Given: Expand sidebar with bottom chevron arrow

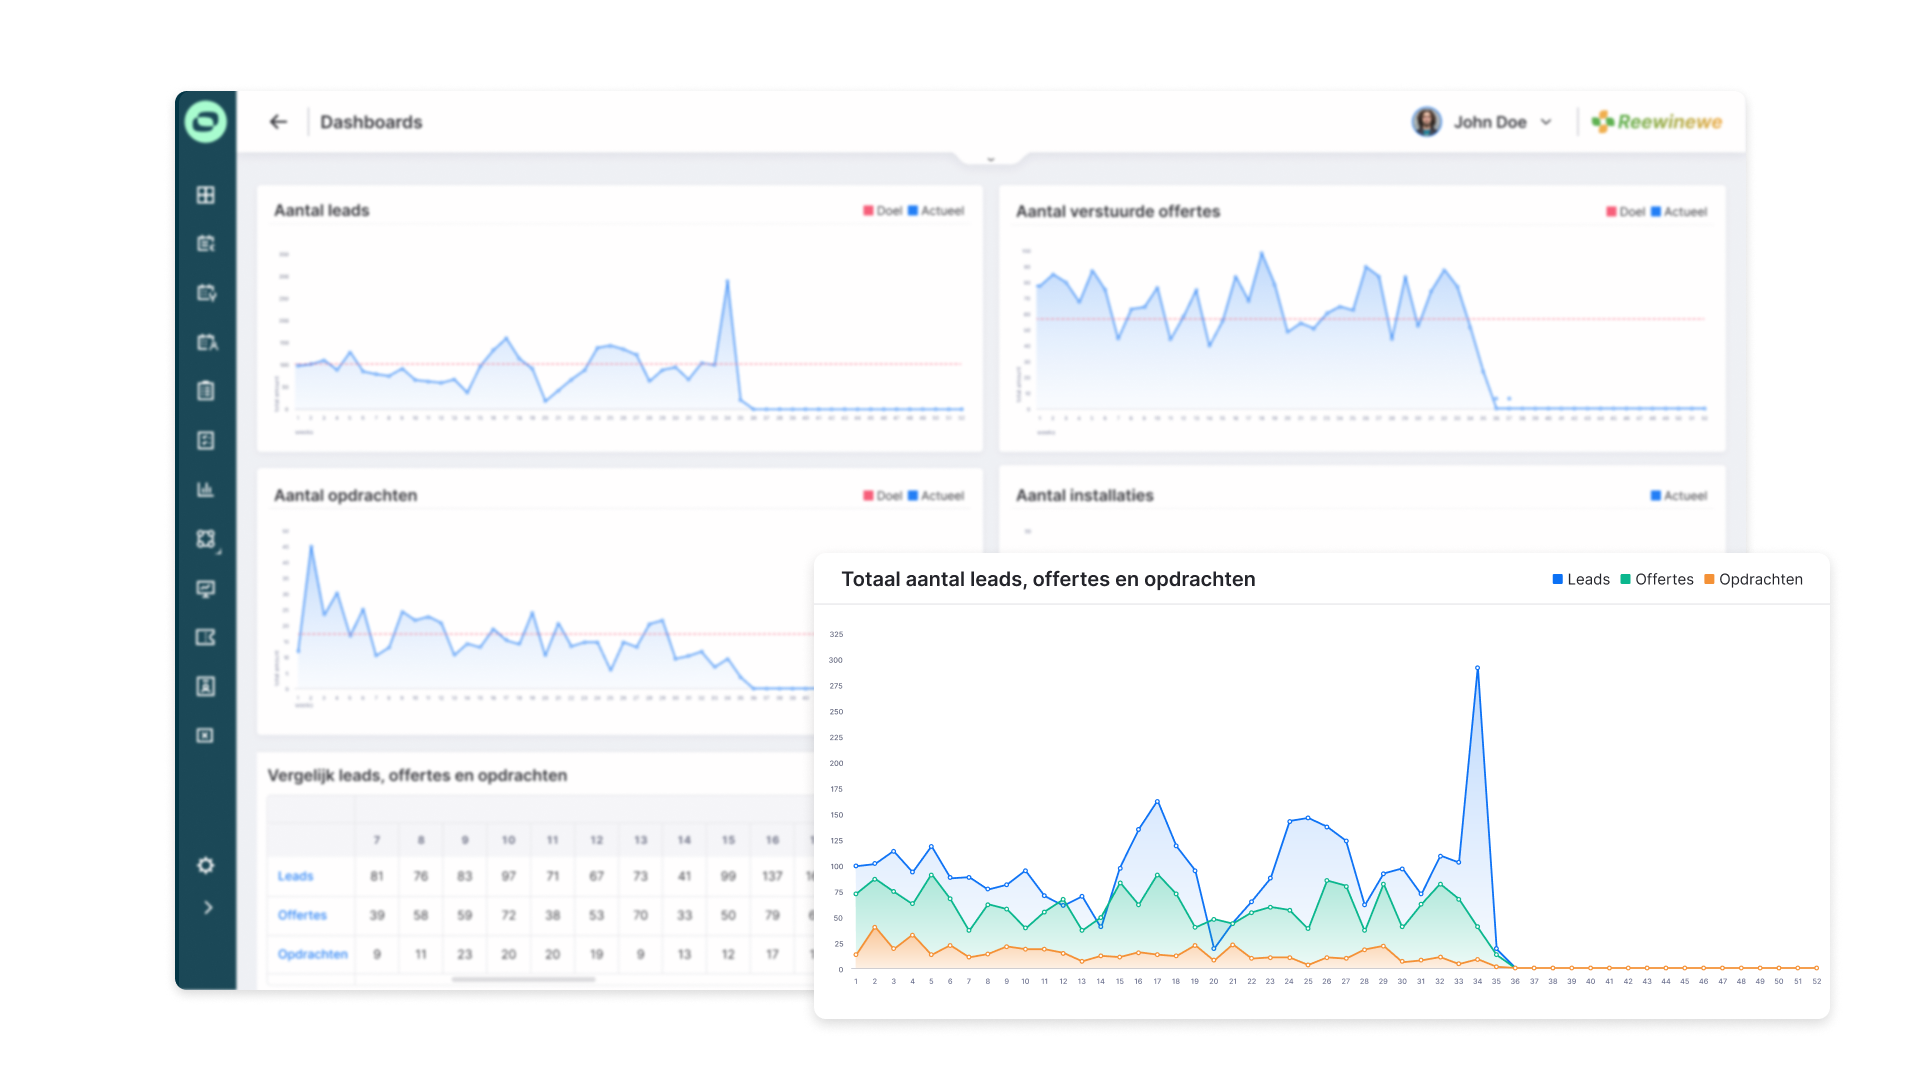Looking at the screenshot, I should click(x=208, y=908).
